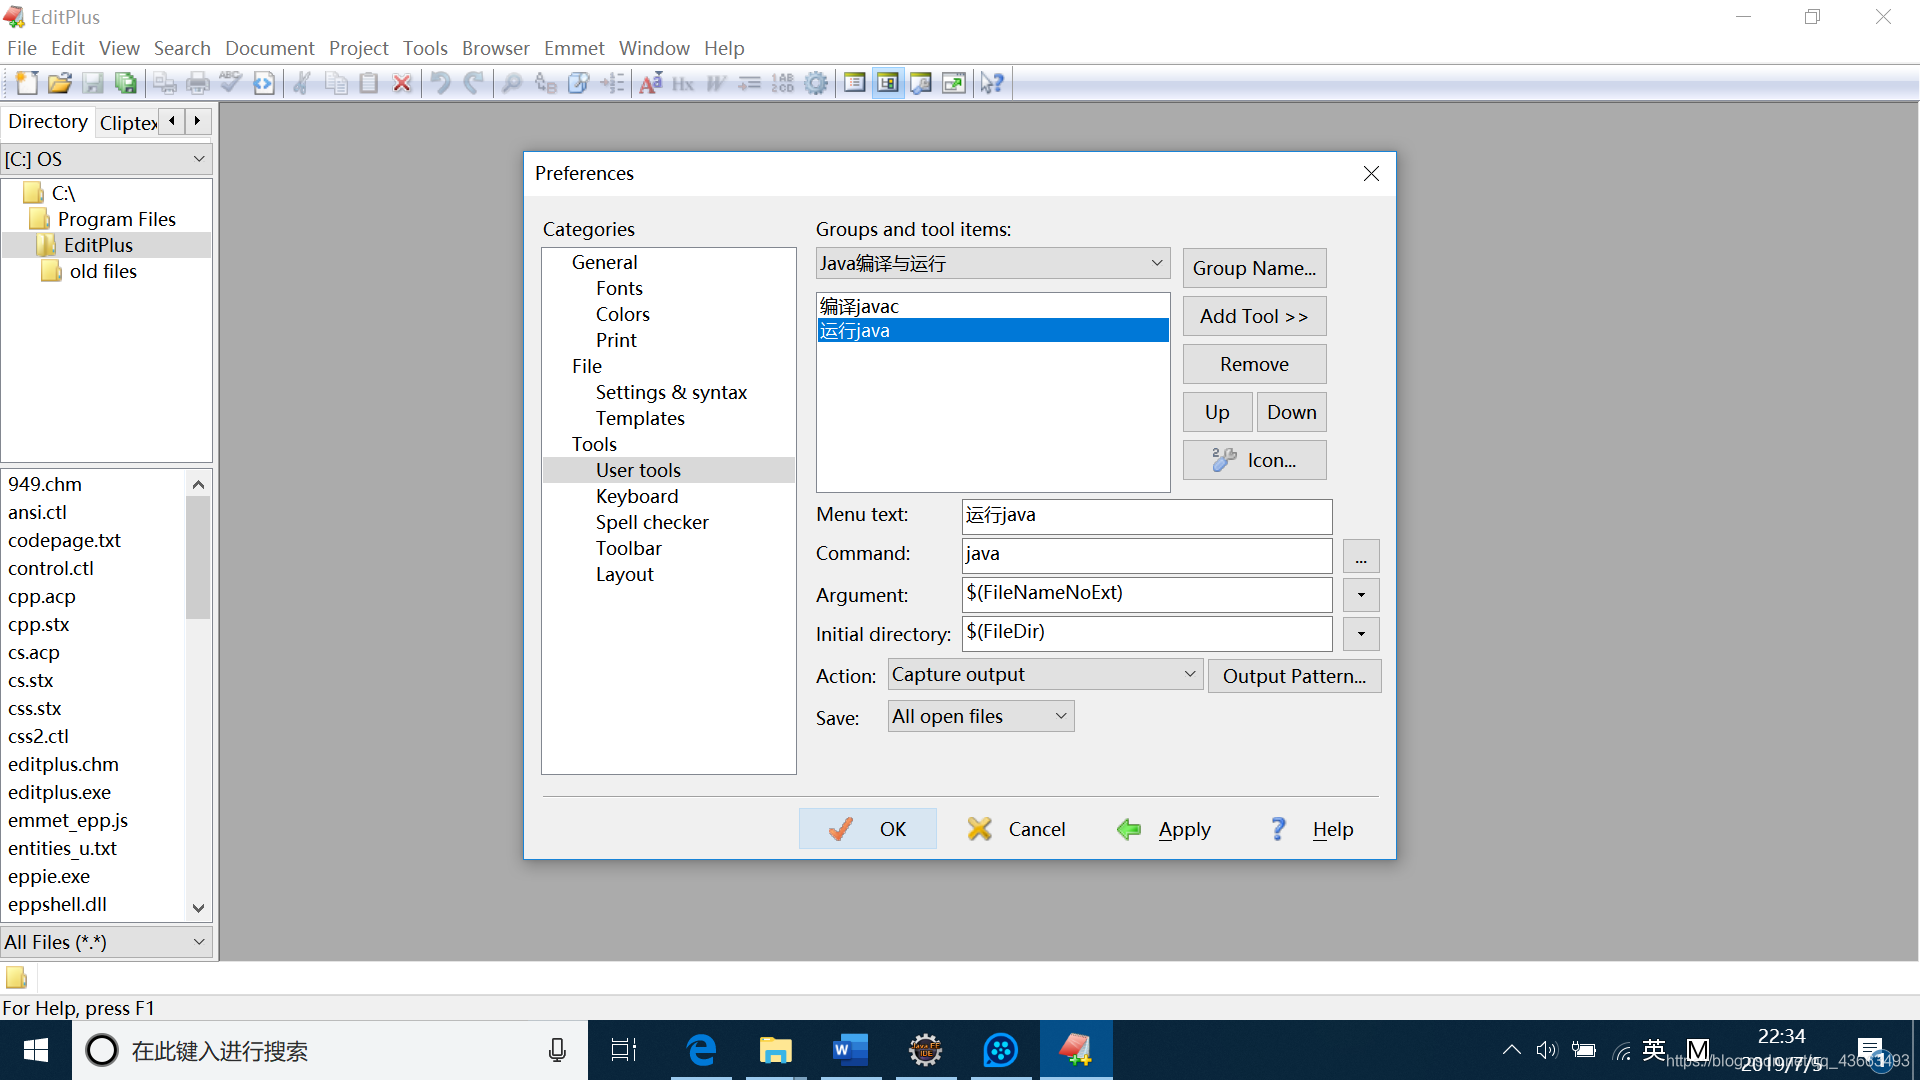Expand Initial directory variable picker
1920x1080 pixels.
(1360, 633)
